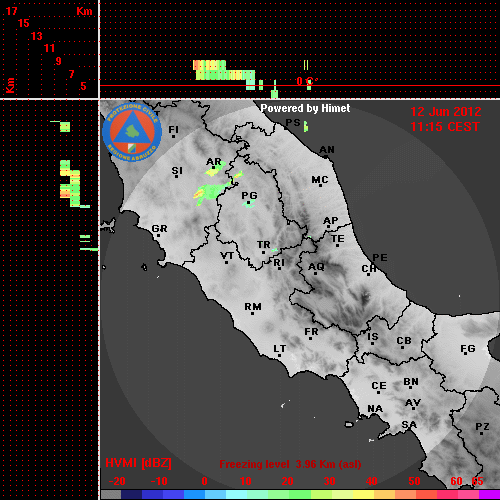500x500 pixels.
Task: Click the PG city label
Action: click(x=249, y=195)
